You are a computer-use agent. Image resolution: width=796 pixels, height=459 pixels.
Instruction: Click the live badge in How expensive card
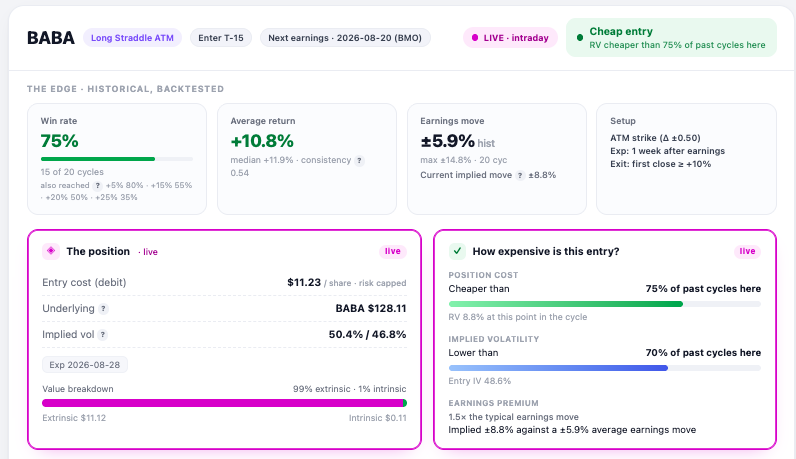[747, 251]
